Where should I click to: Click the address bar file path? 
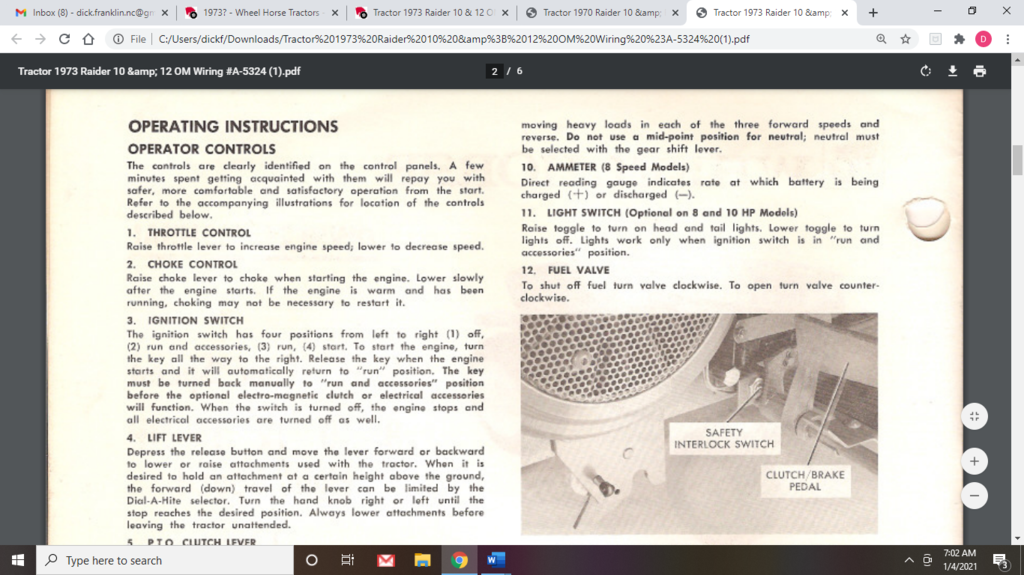(x=454, y=39)
